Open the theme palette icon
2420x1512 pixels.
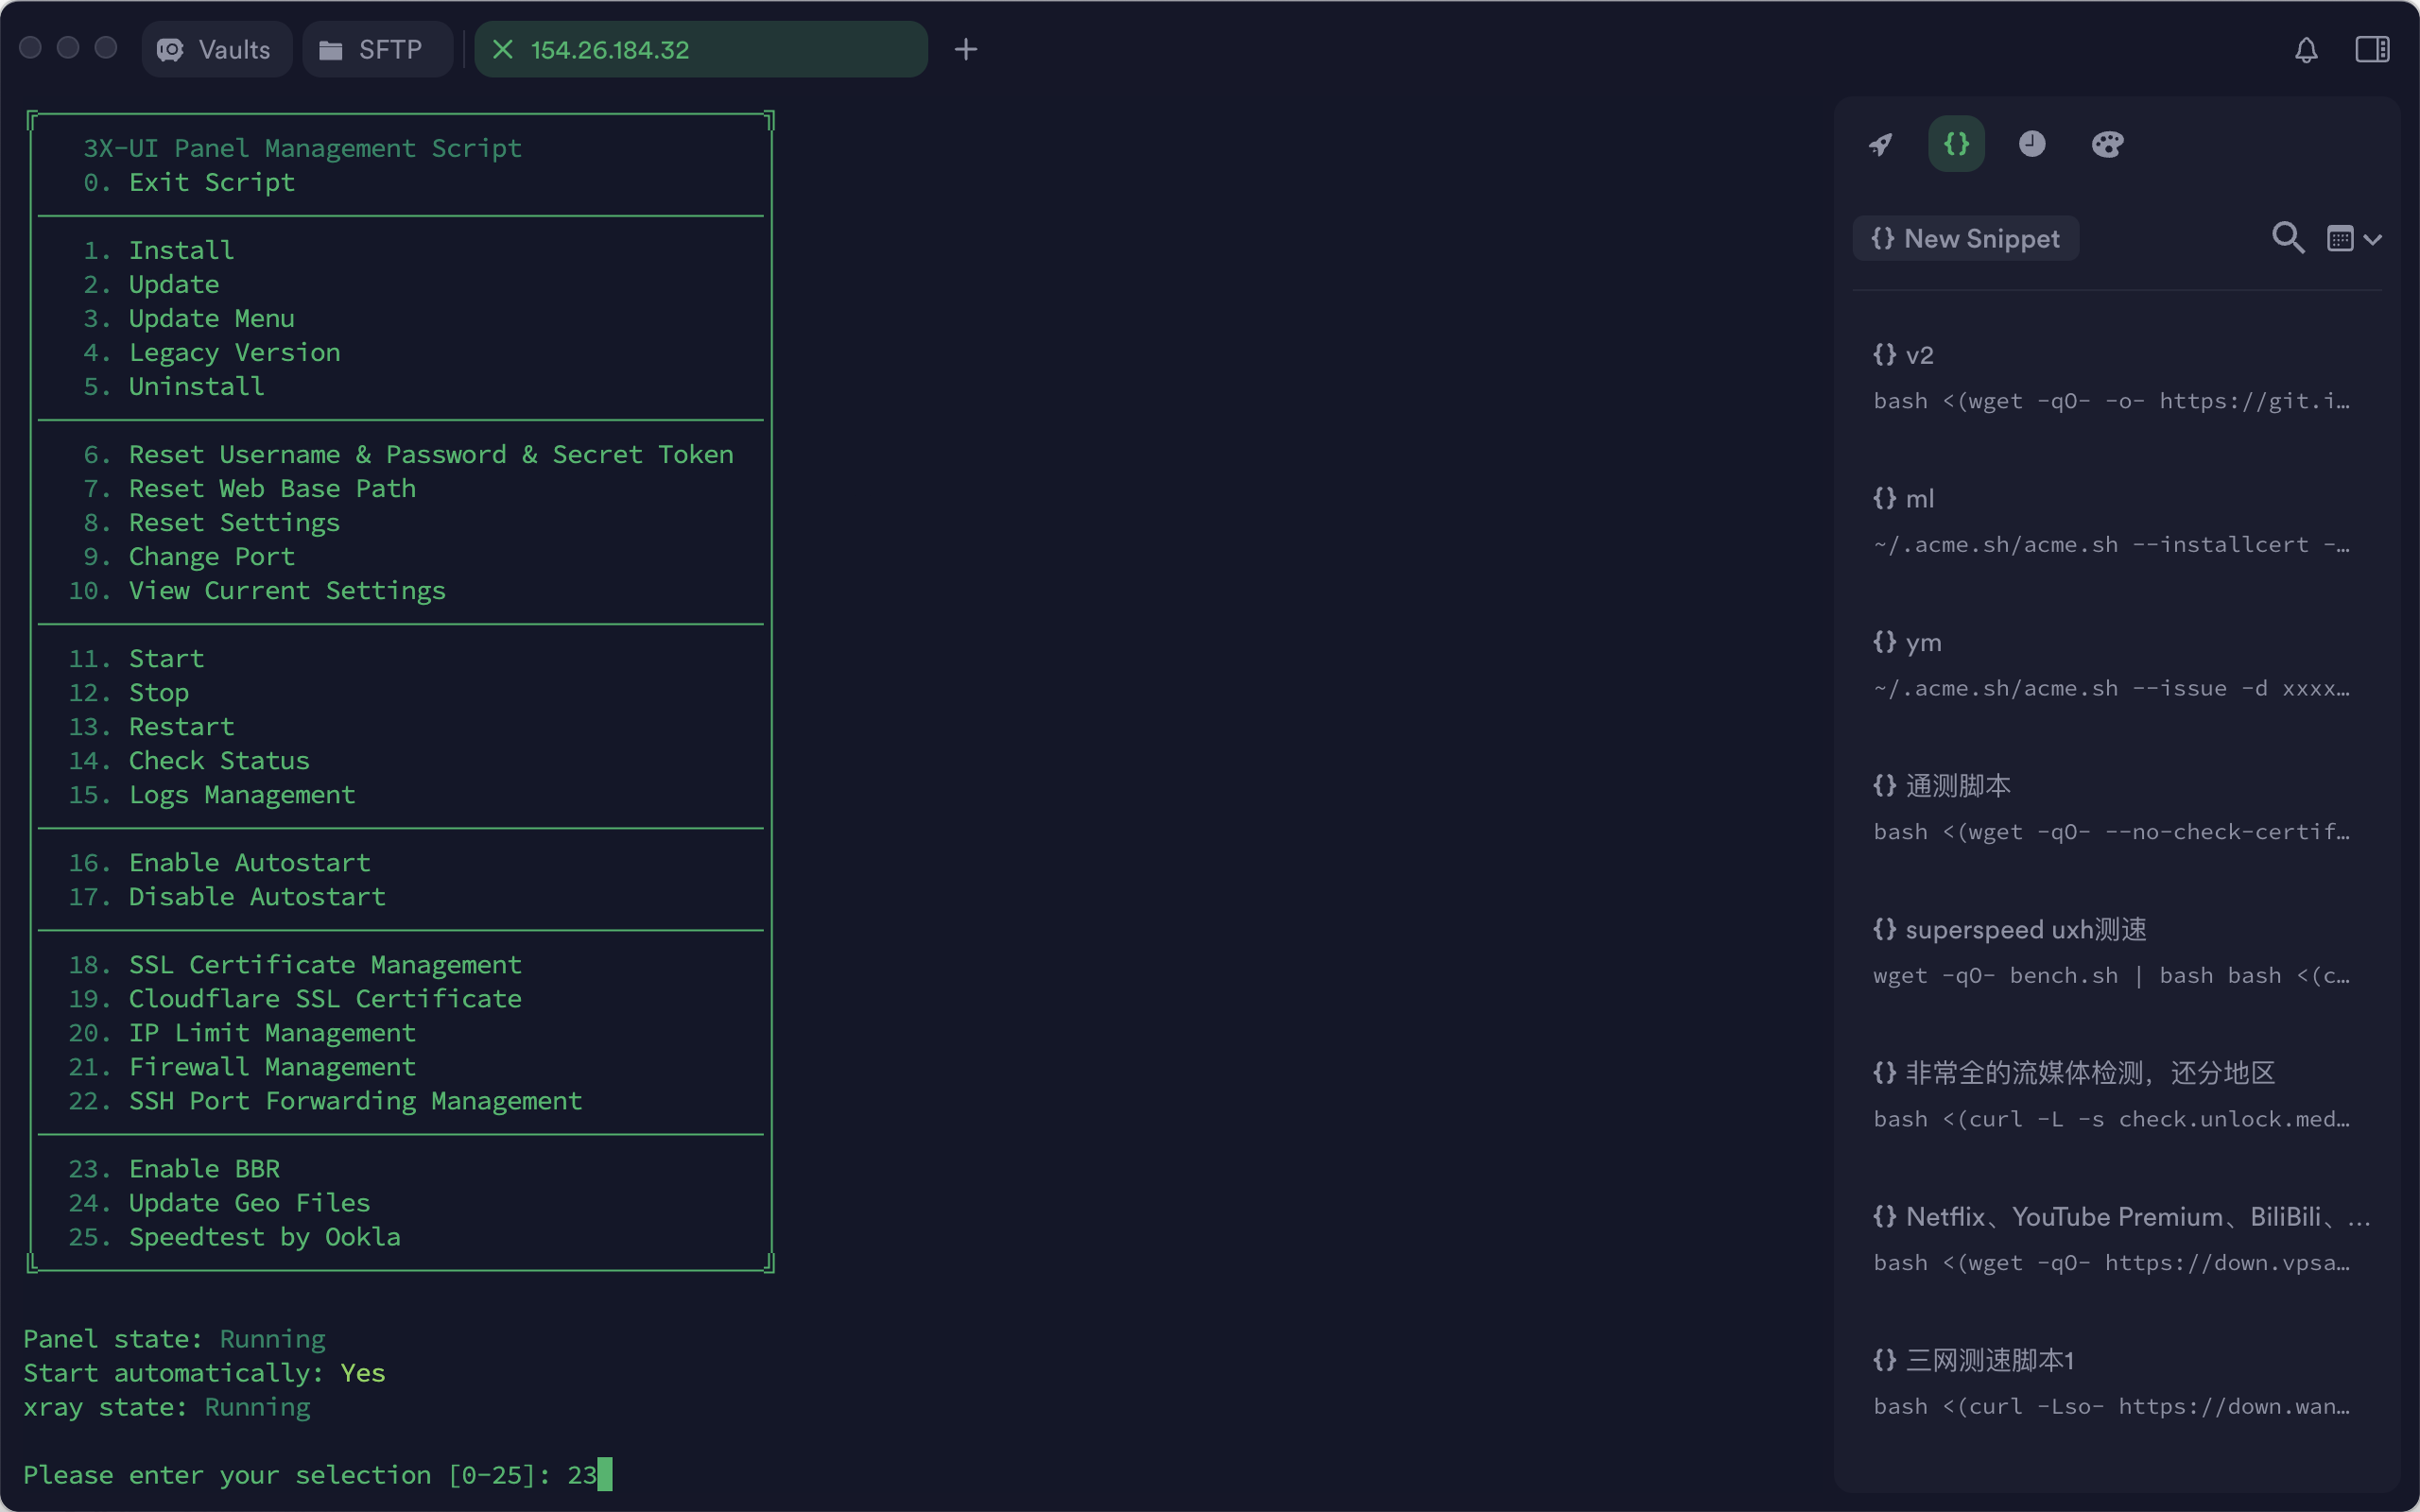tap(2107, 145)
